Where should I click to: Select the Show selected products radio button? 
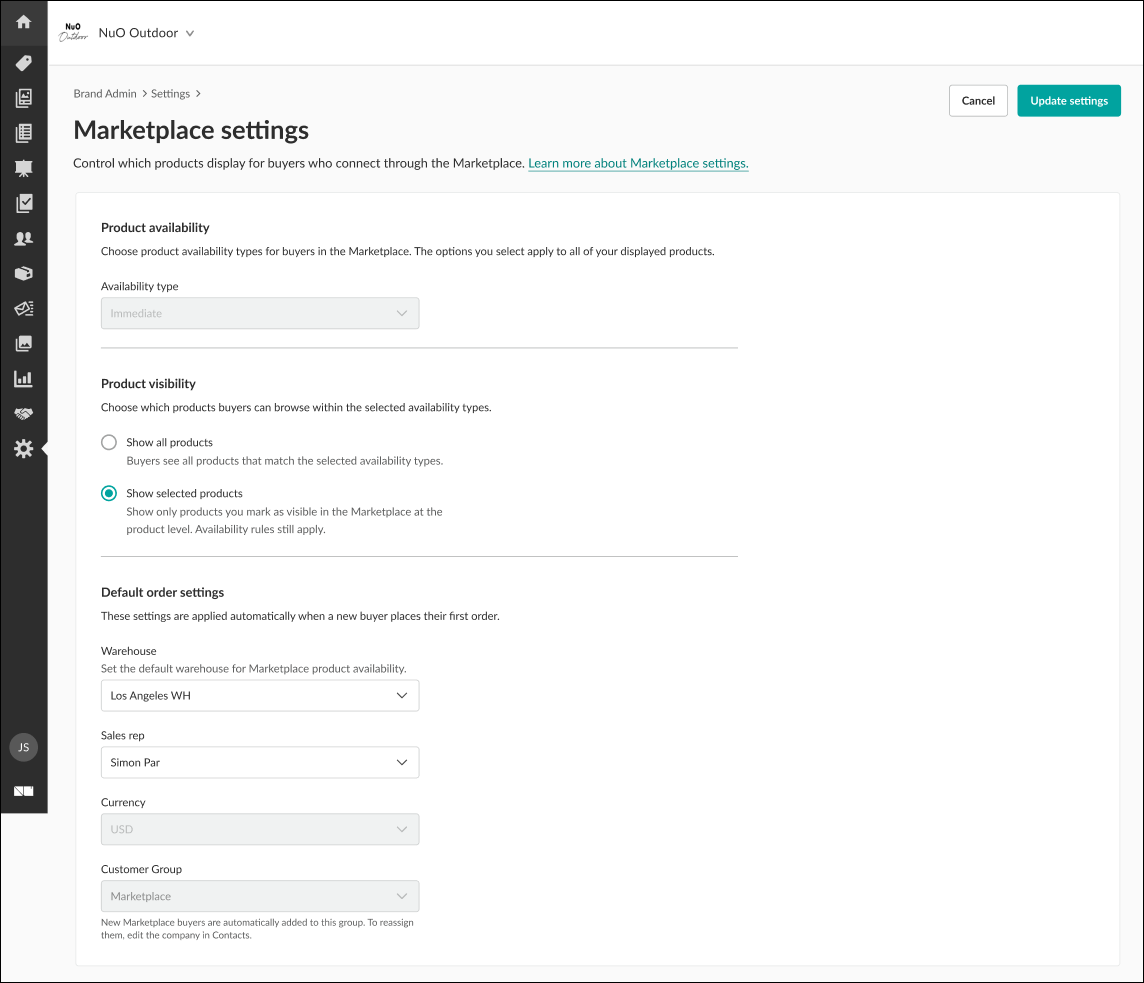(110, 493)
